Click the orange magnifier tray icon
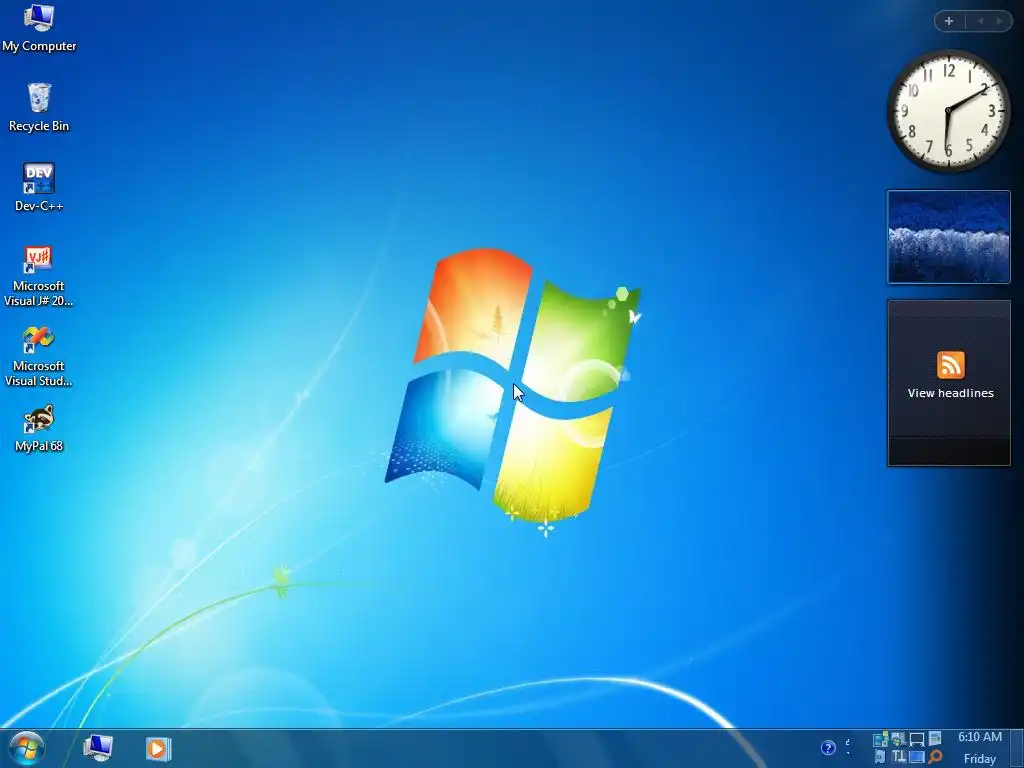 click(x=935, y=757)
